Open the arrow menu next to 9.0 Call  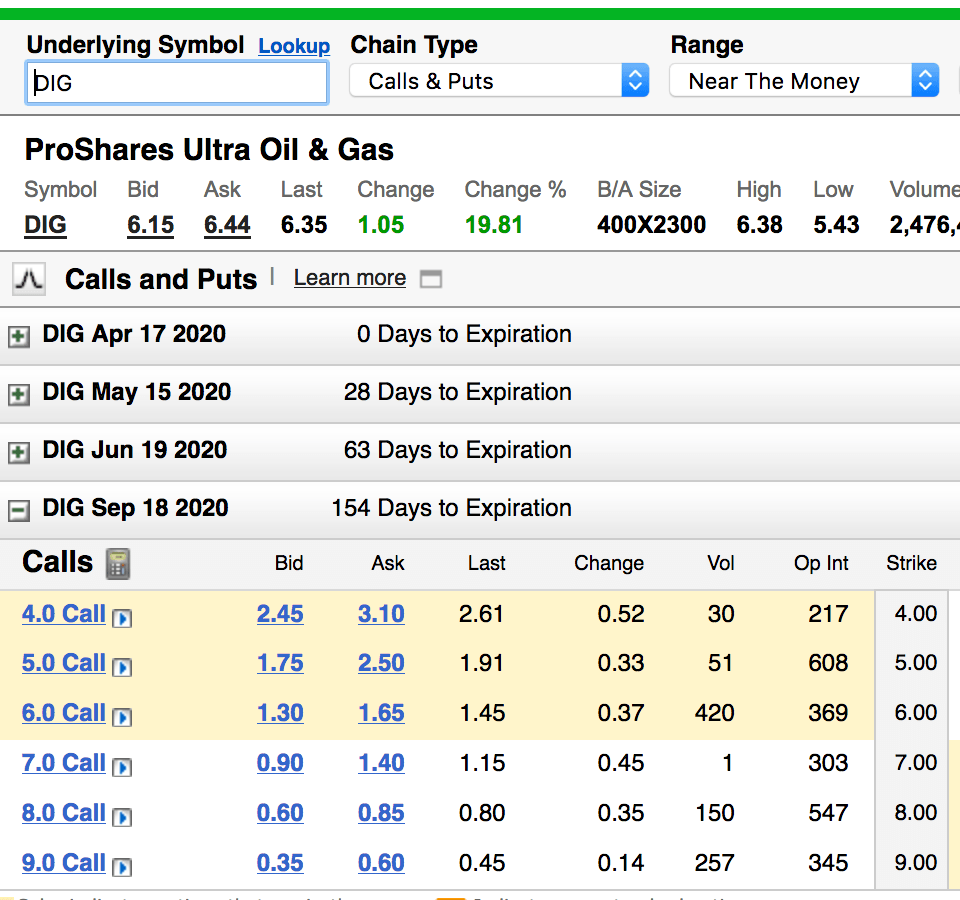click(122, 866)
